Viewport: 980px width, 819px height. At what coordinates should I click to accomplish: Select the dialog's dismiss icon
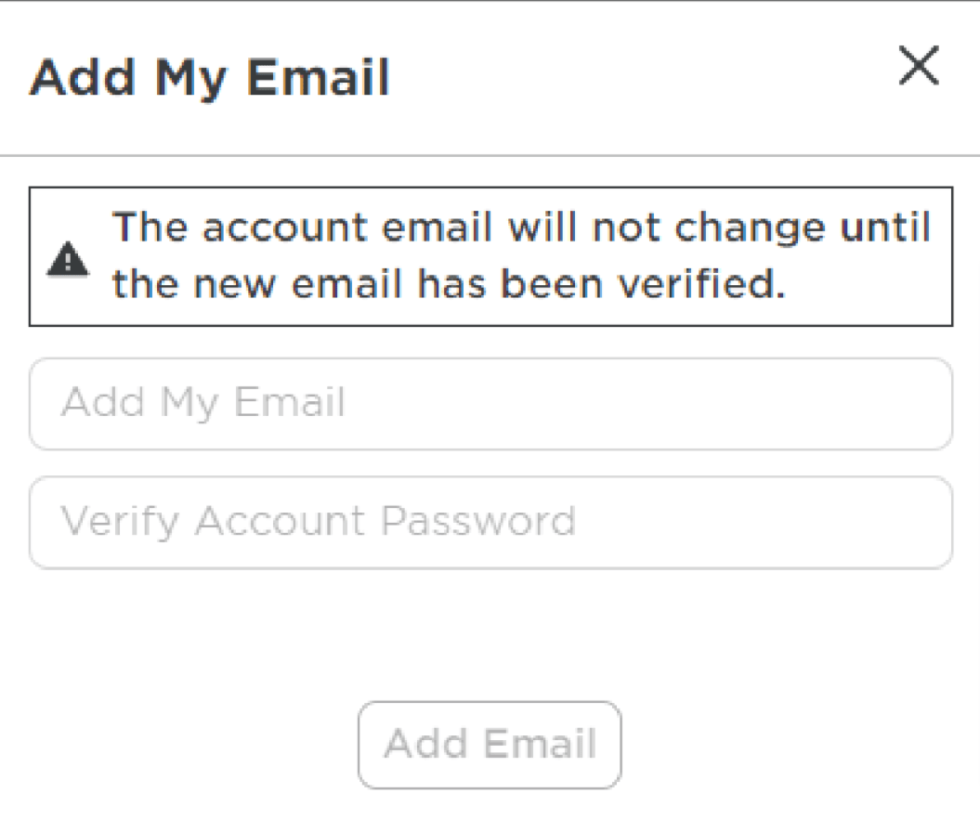click(x=918, y=66)
